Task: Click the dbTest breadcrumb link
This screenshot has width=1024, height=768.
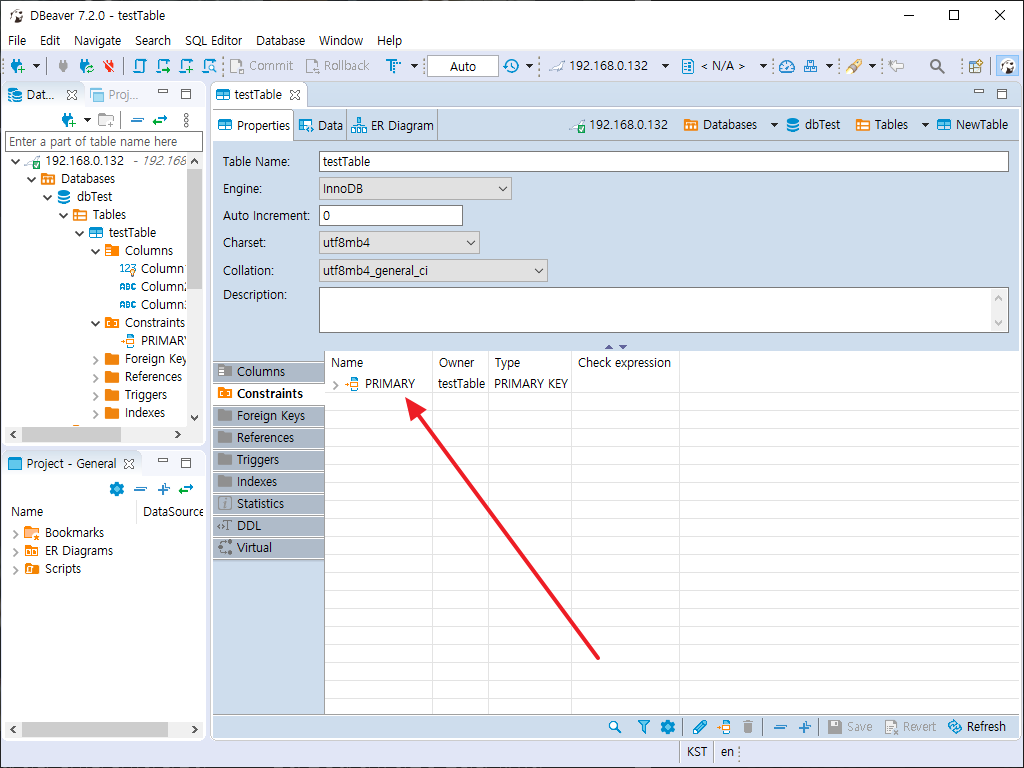Action: coord(813,125)
